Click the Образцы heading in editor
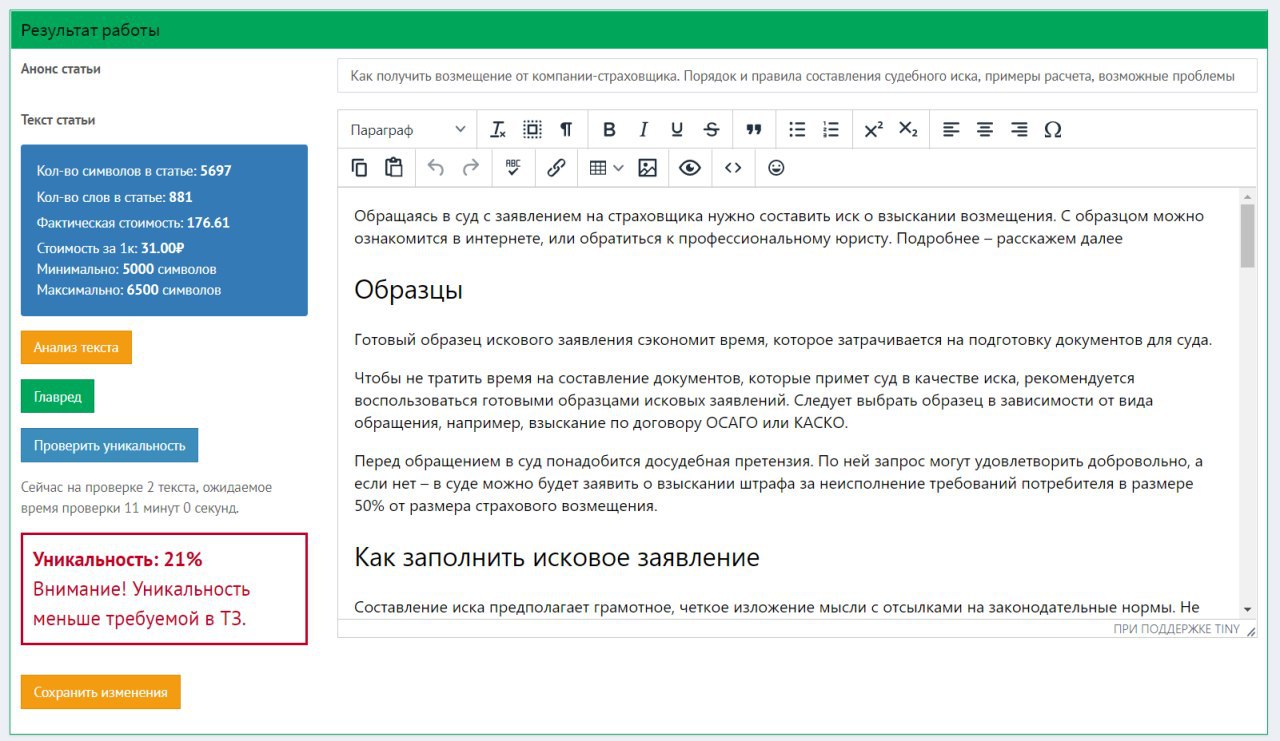The image size is (1280, 741). (408, 291)
